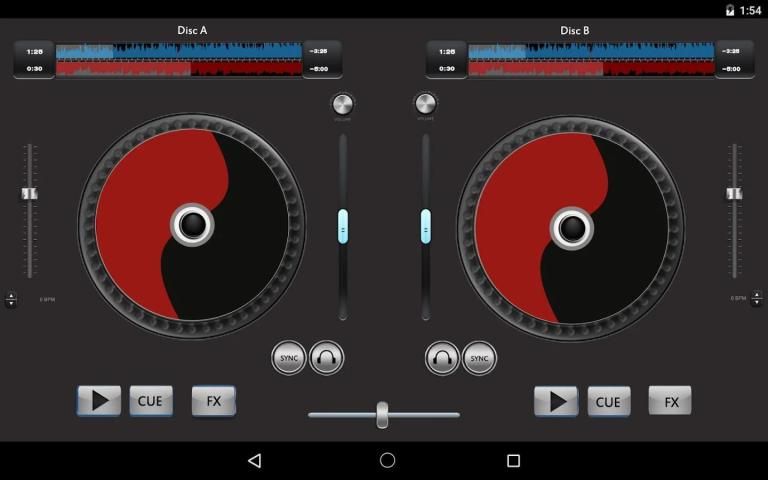768x480 pixels.
Task: Click the Disc A vertical volume fader
Action: coord(343,226)
